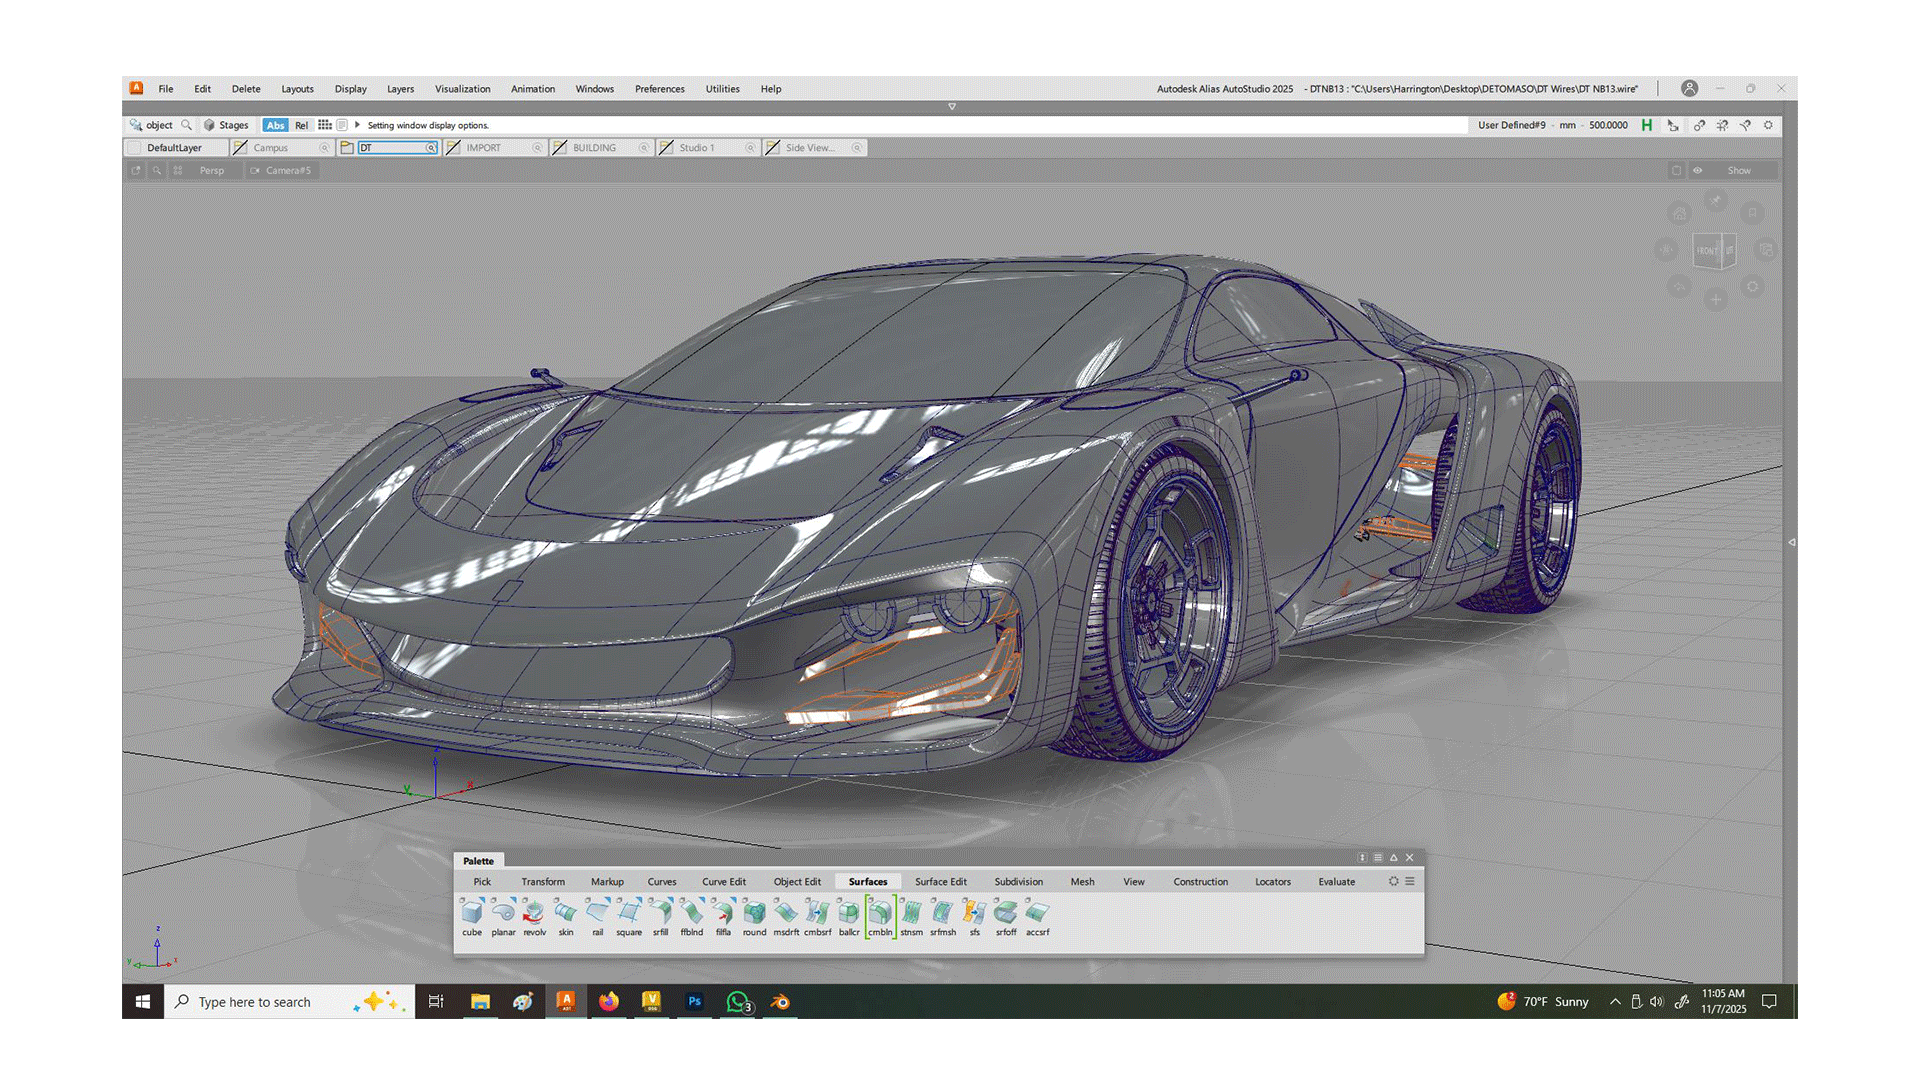Screen dimensions: 1920x1080
Task: Choose the square surface tool
Action: 629,913
